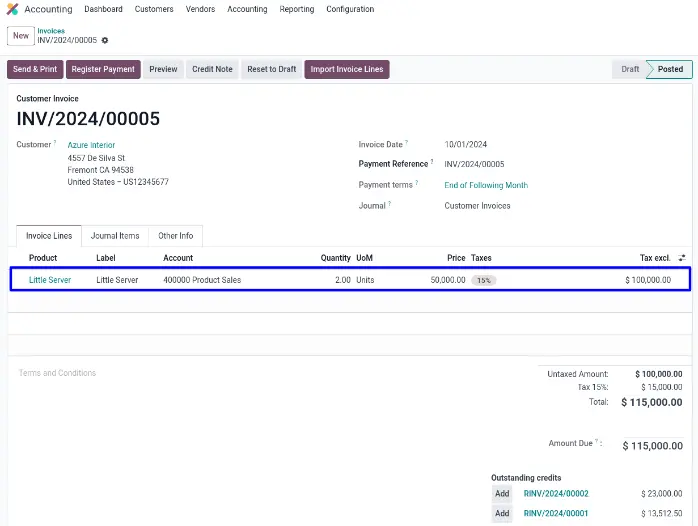Click the Register Payment button
The height and width of the screenshot is (526, 698).
click(x=103, y=69)
